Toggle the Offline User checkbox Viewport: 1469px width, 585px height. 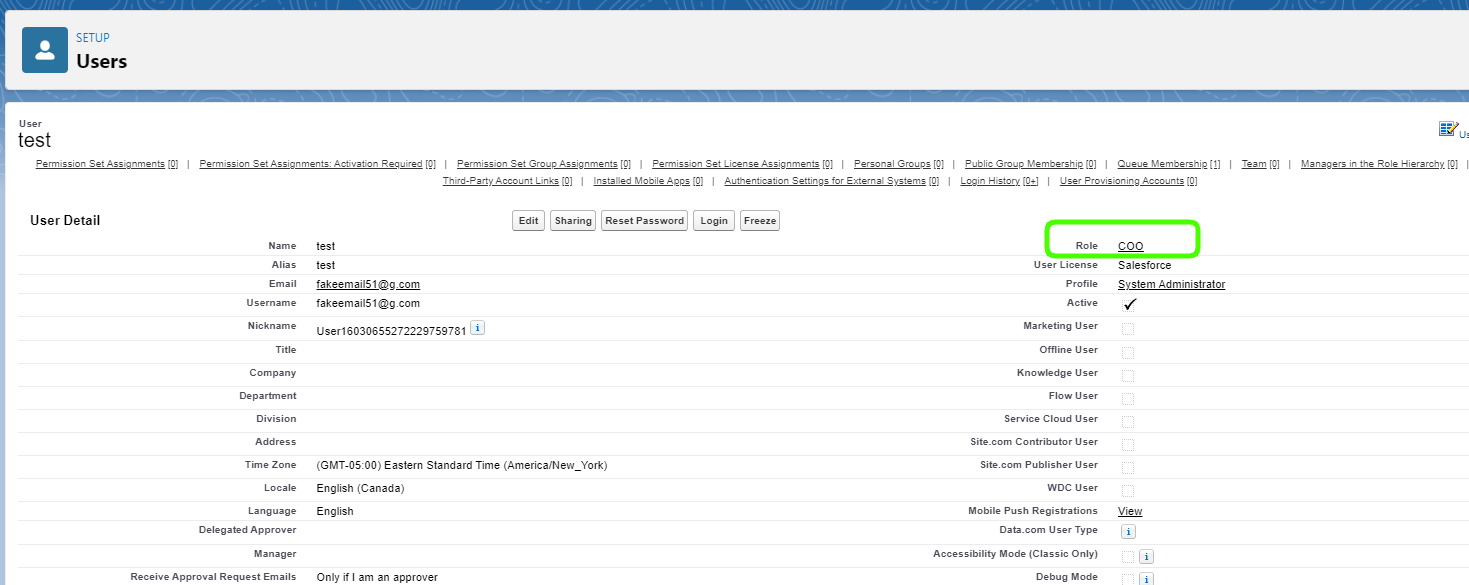point(1128,352)
